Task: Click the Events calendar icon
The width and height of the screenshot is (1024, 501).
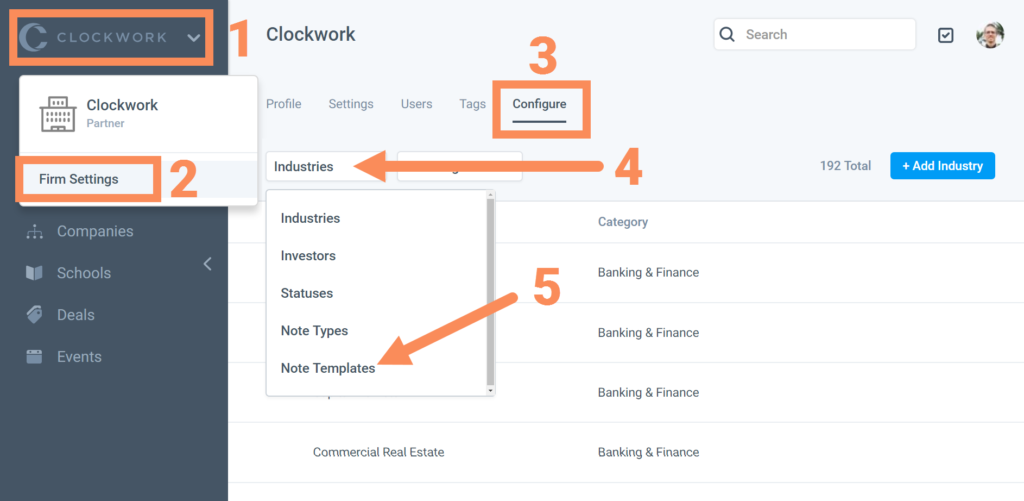Action: coord(35,357)
